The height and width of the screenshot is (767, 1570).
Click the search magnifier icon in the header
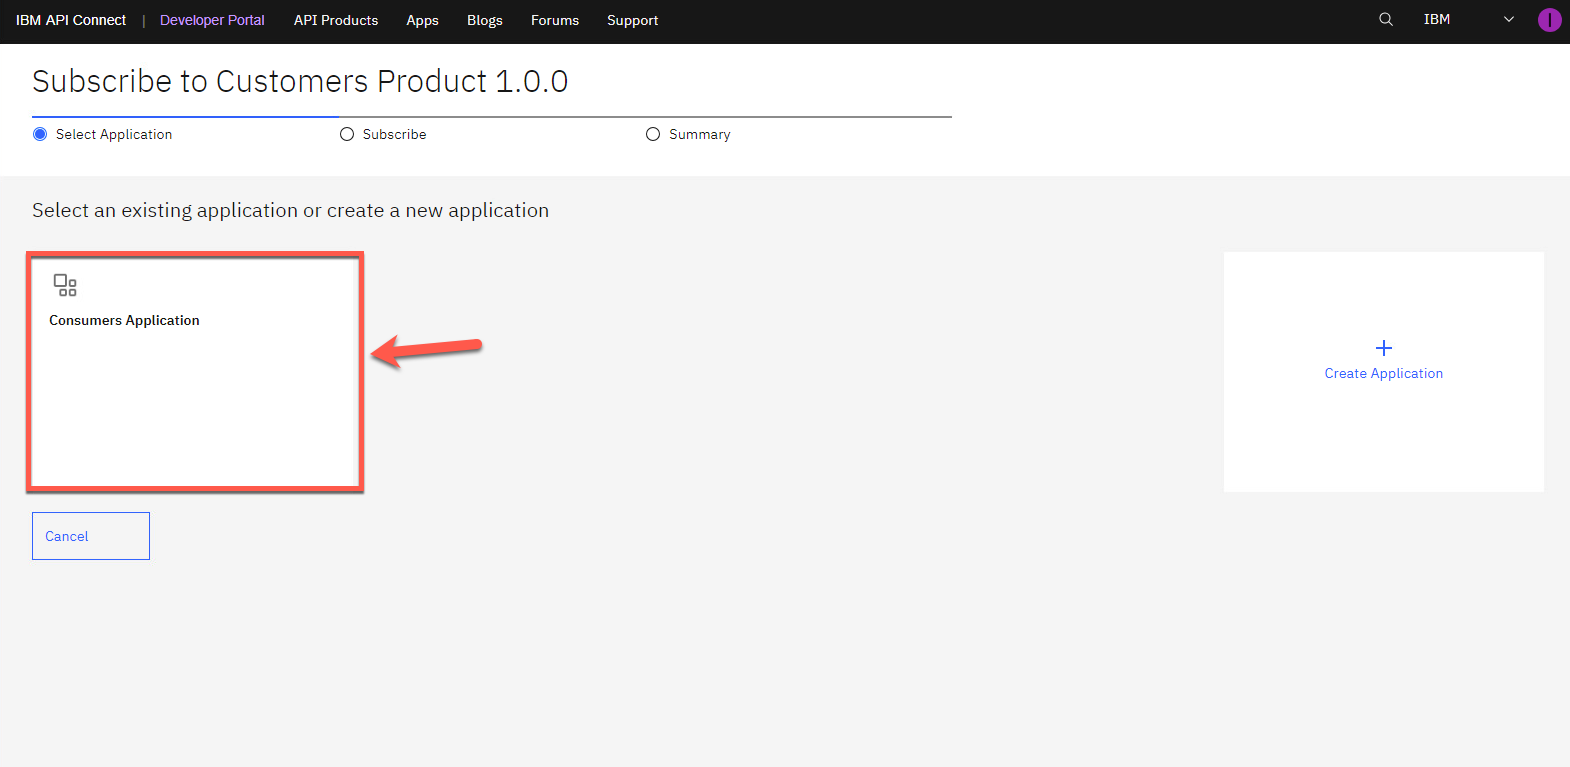tap(1385, 20)
